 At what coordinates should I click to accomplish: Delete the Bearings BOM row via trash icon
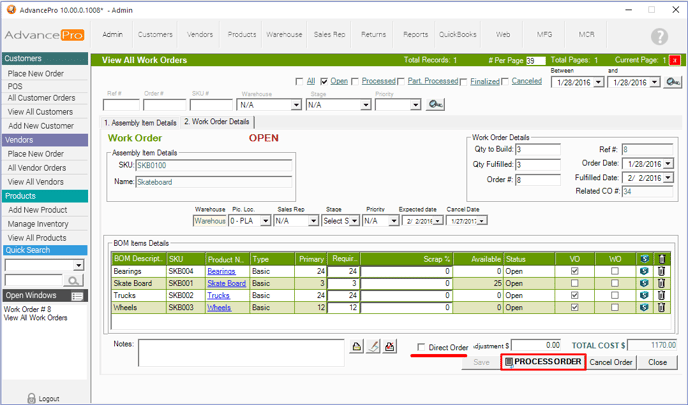click(661, 271)
